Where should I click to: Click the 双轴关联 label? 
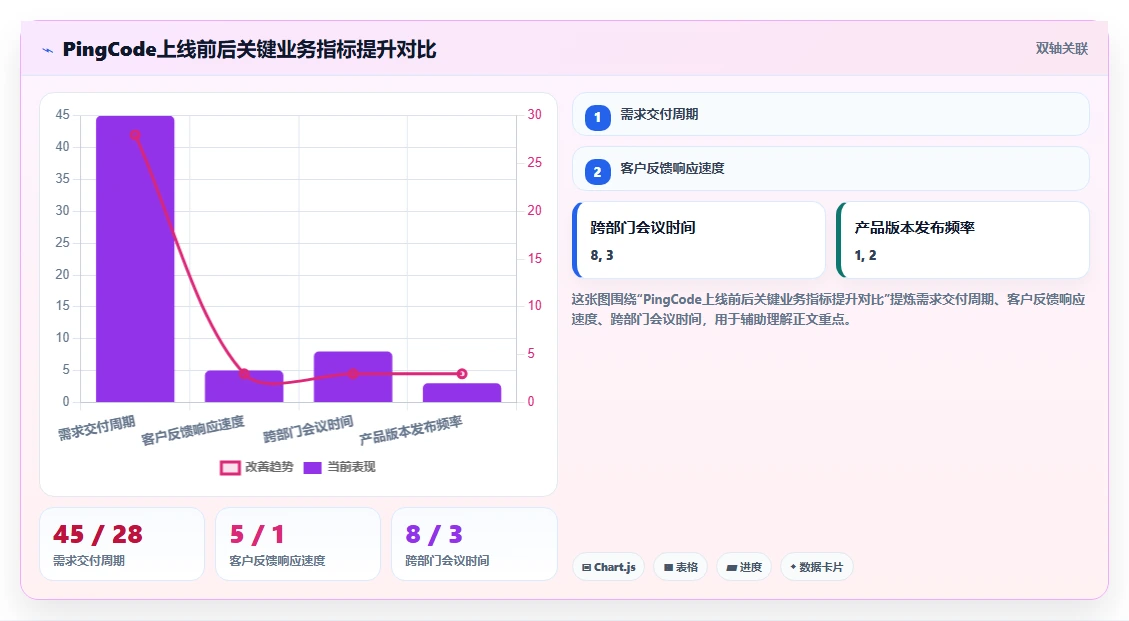point(1061,48)
